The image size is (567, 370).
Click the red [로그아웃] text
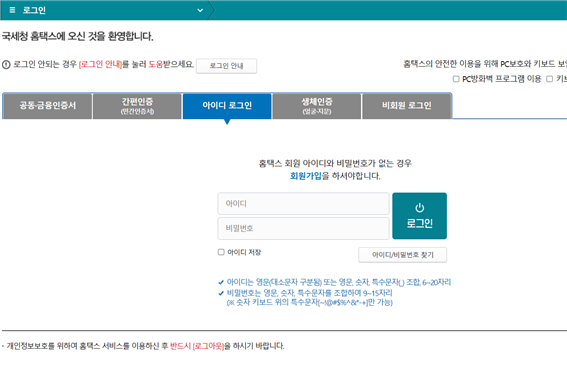pos(208,346)
